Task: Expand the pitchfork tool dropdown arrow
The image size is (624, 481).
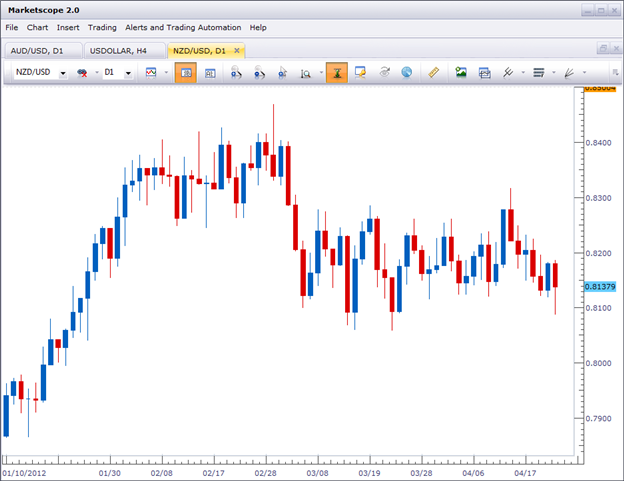Action: point(523,73)
